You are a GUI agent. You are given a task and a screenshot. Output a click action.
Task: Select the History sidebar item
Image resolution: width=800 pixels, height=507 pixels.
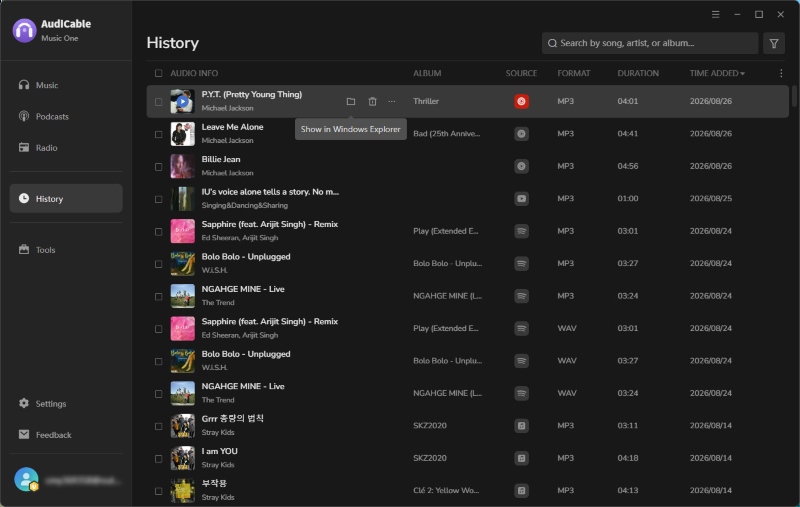pyautogui.click(x=66, y=198)
